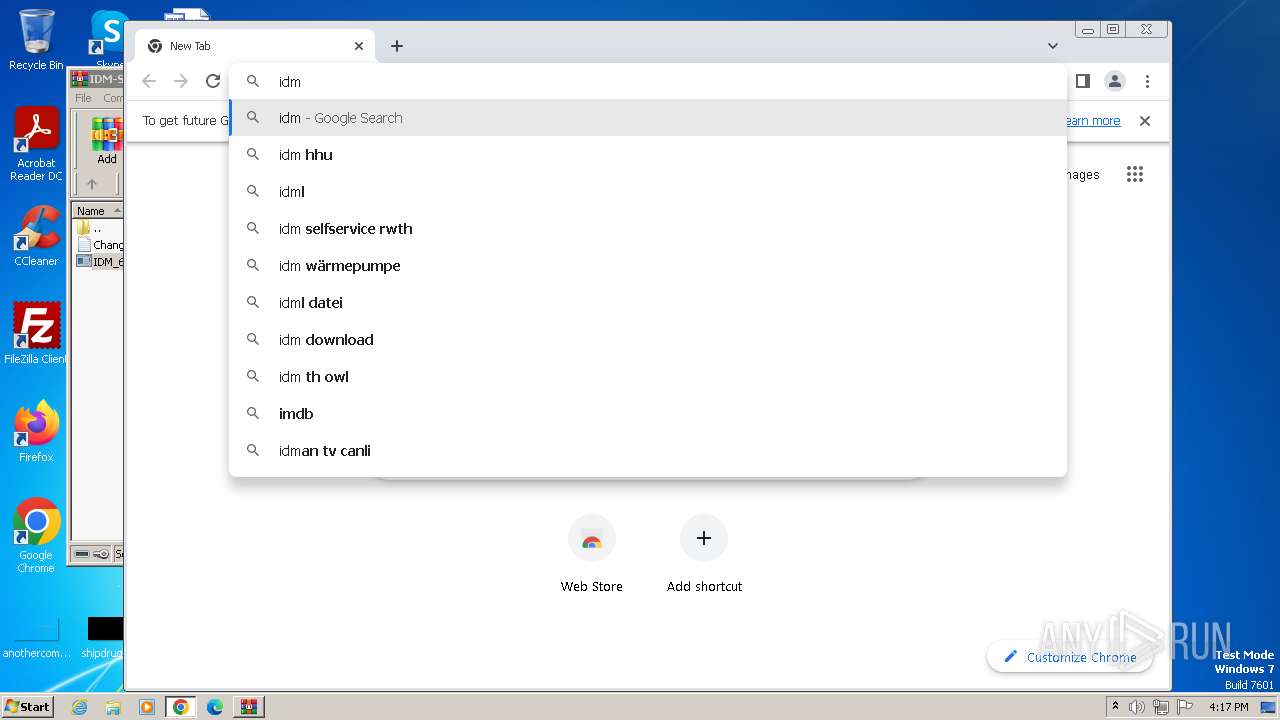Open Windows Explorer from the taskbar

point(113,707)
